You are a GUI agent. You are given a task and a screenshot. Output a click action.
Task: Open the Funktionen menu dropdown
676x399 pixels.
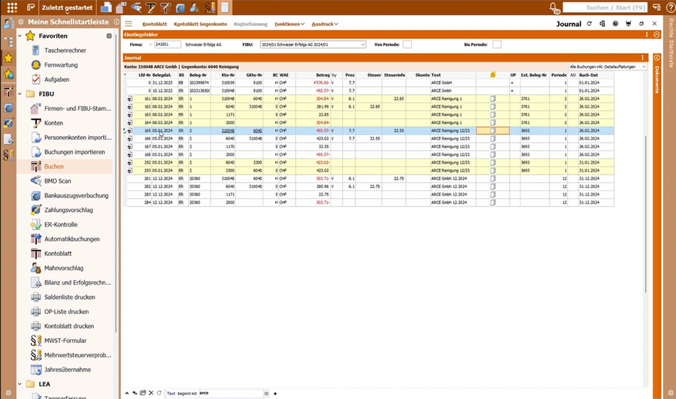point(289,24)
